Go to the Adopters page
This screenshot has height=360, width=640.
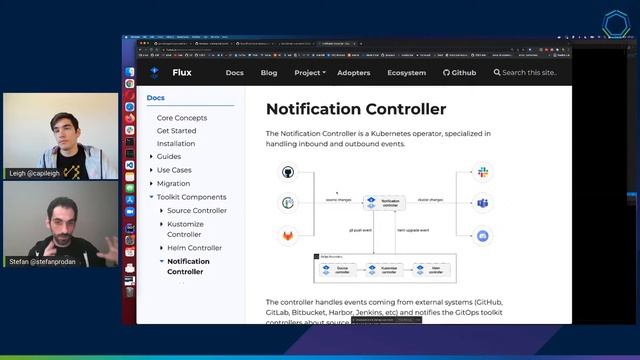[x=354, y=73]
